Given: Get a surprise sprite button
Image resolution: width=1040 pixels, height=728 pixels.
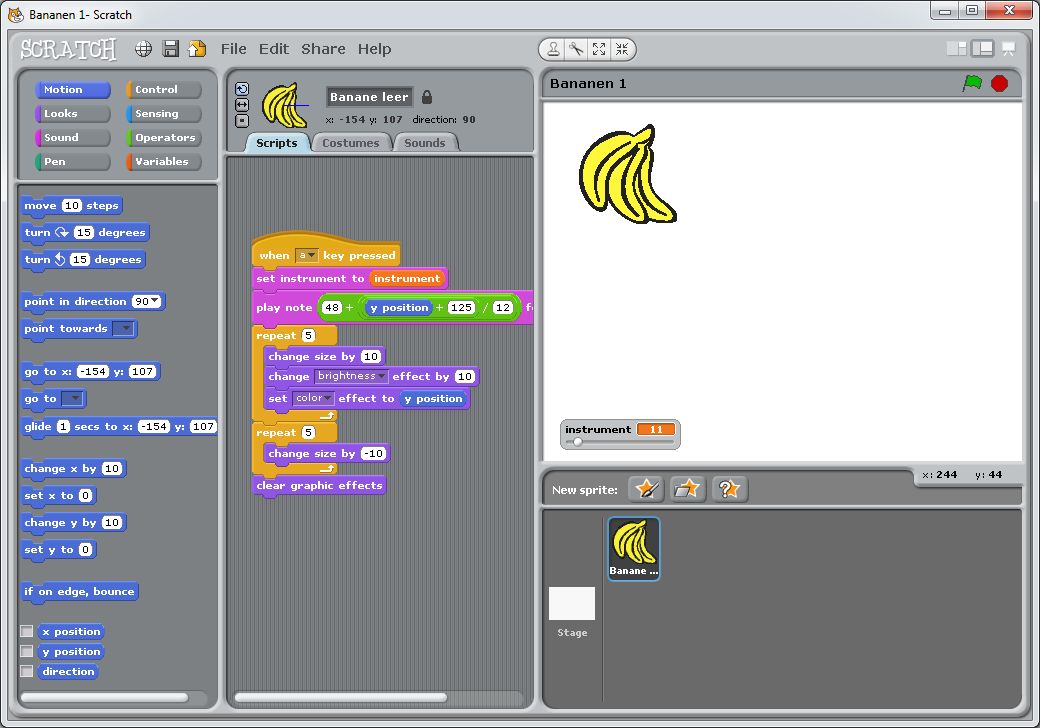Looking at the screenshot, I should coord(729,489).
